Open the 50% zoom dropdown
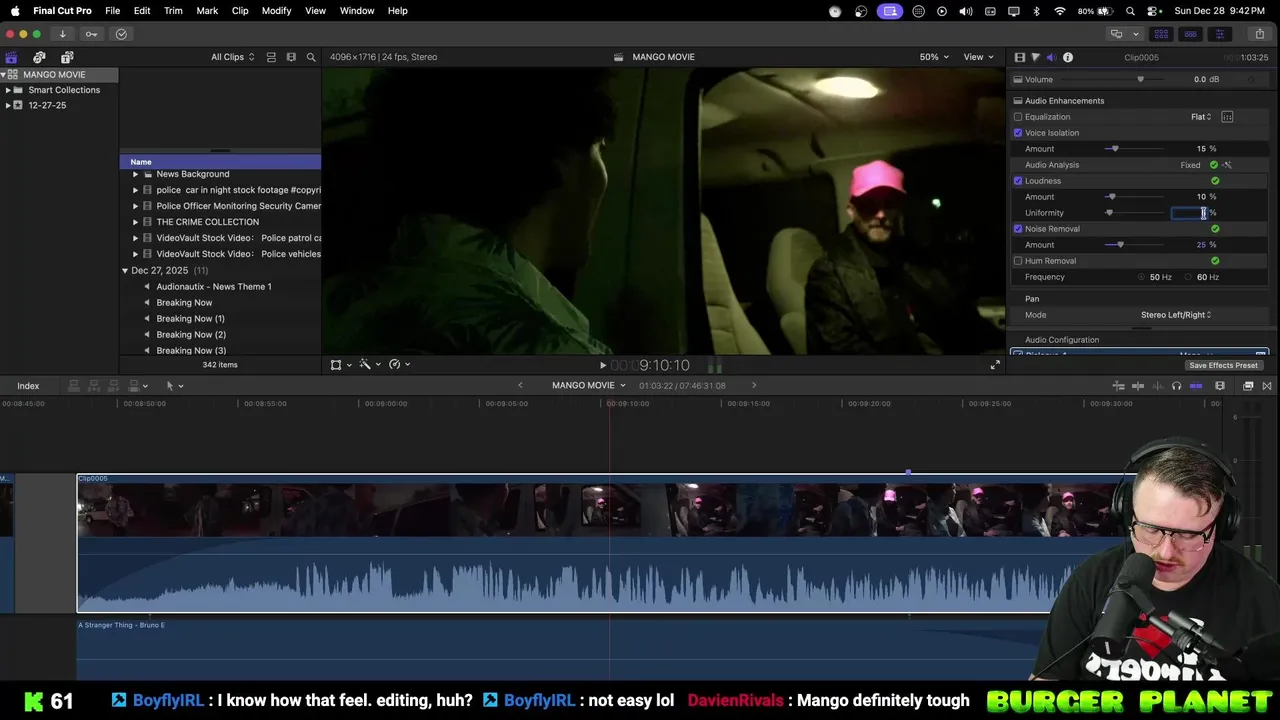 934,57
